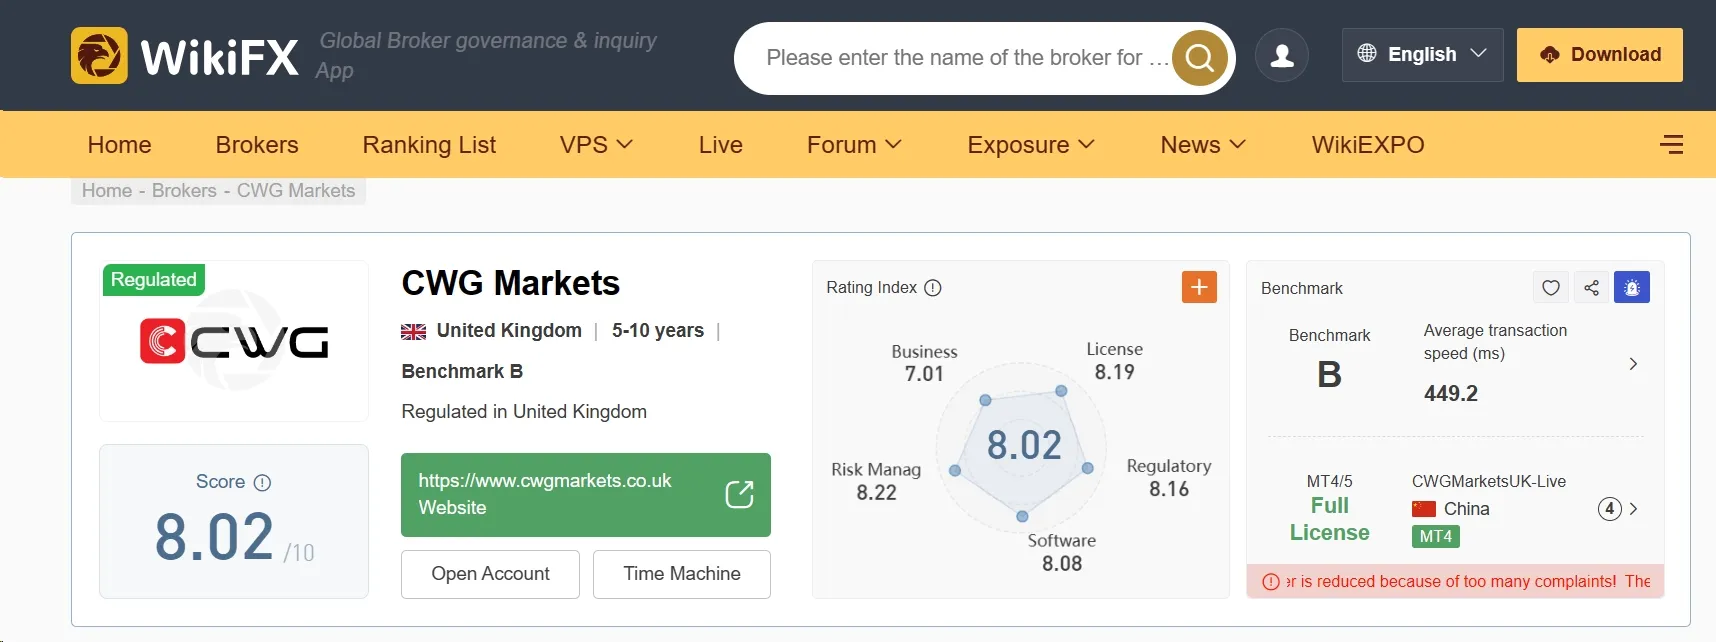Open the cwgmarkets.co.uk website link
Screen dimensions: 1716x642
pos(586,495)
